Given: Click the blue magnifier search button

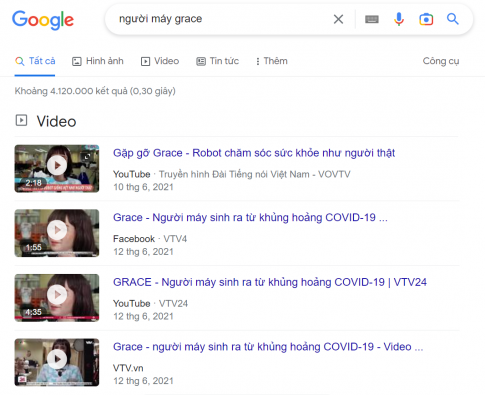Looking at the screenshot, I should tap(452, 19).
